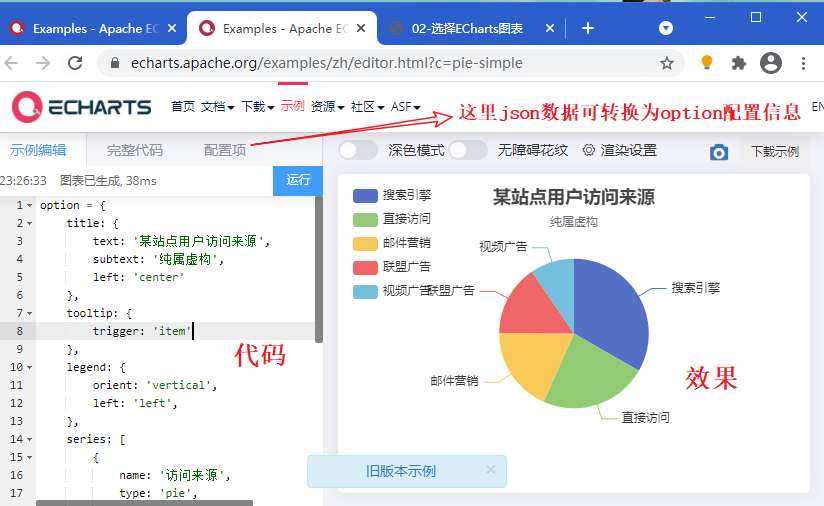Open the extensions puzzle icon
824x506 pixels.
(x=739, y=64)
